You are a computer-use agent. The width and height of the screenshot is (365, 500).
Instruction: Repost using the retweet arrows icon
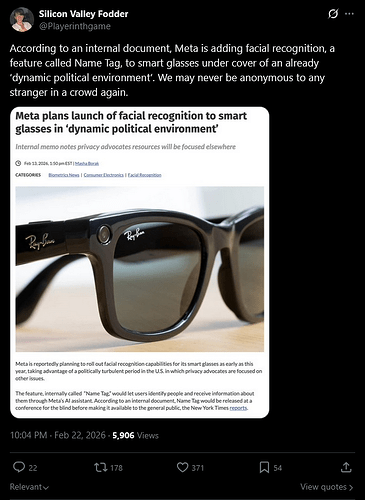click(x=100, y=467)
